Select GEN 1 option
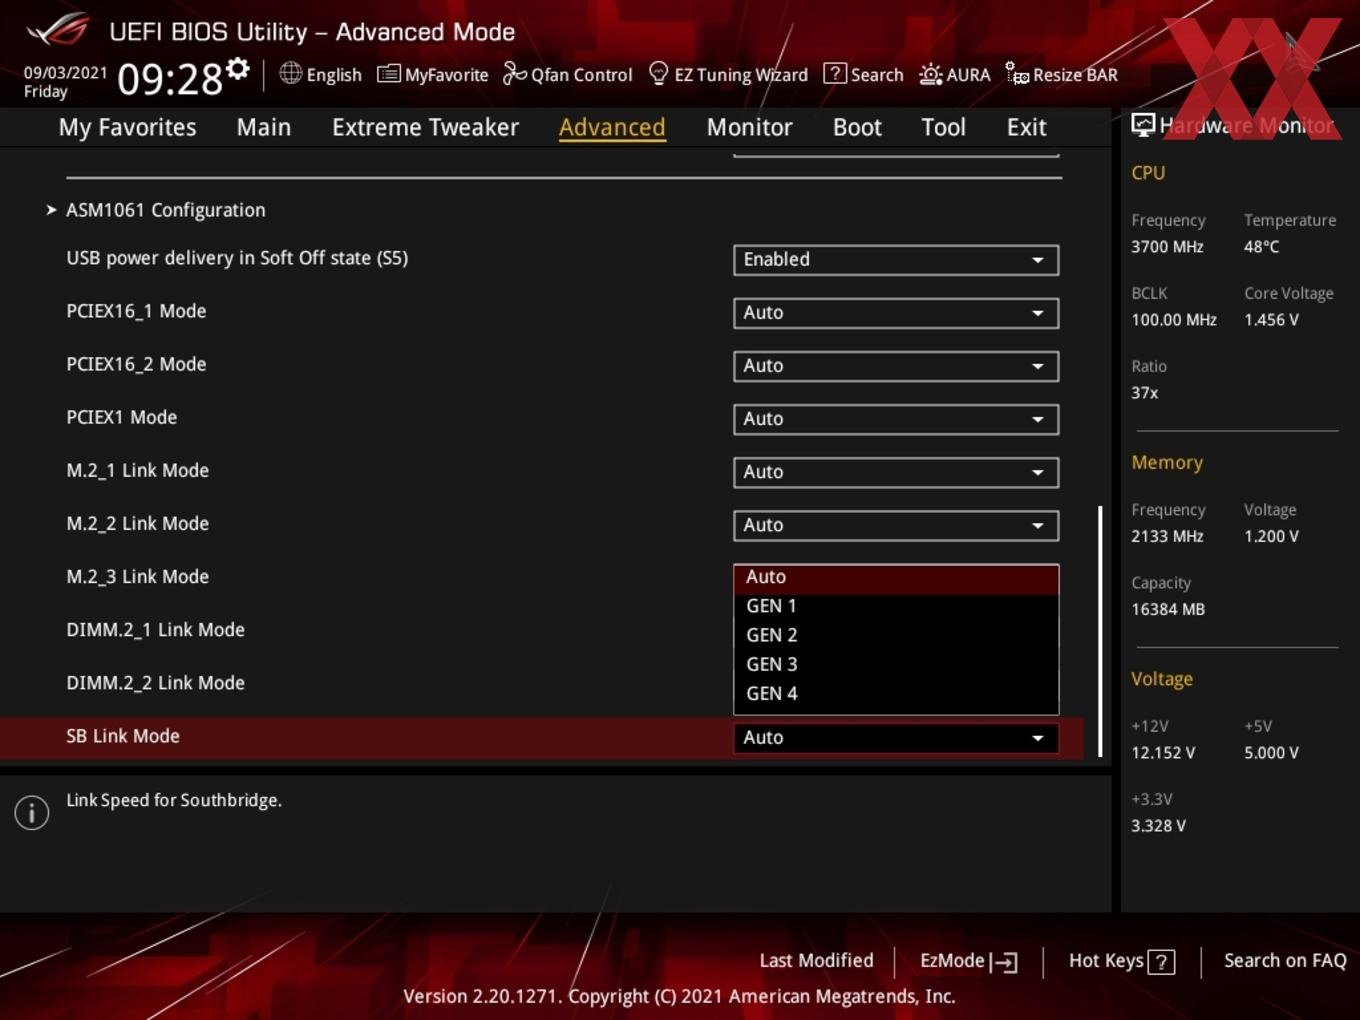This screenshot has width=1360, height=1020. tap(896, 606)
